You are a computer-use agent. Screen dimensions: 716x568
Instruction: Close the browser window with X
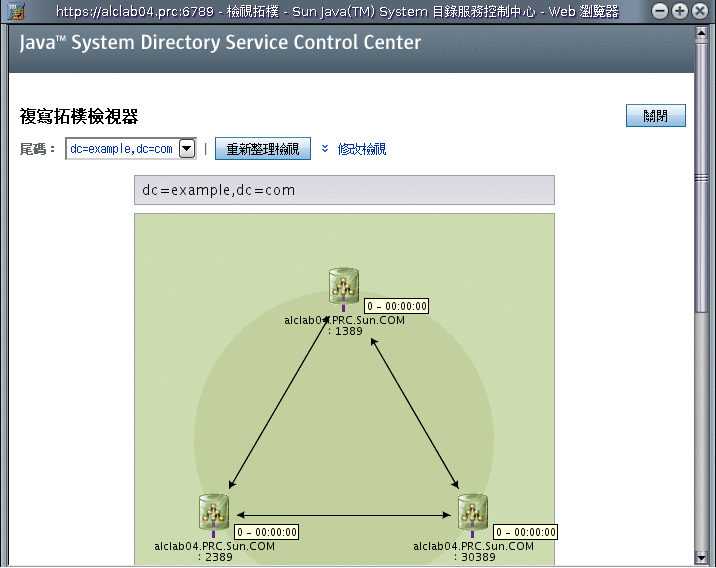pyautogui.click(x=700, y=11)
